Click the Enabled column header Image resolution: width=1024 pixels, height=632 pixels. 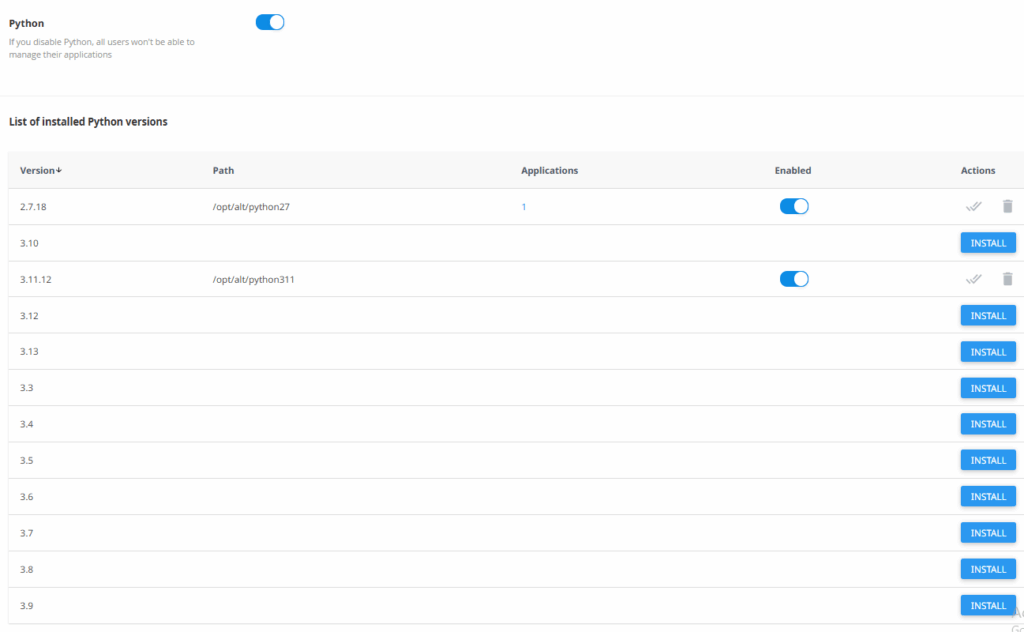pos(793,170)
